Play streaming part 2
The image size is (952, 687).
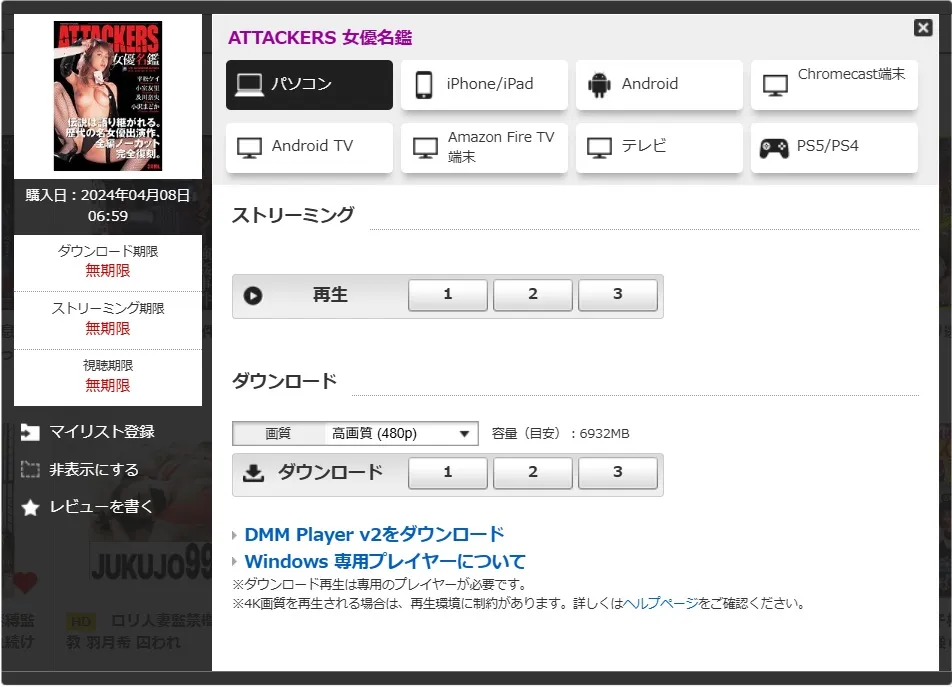click(532, 295)
